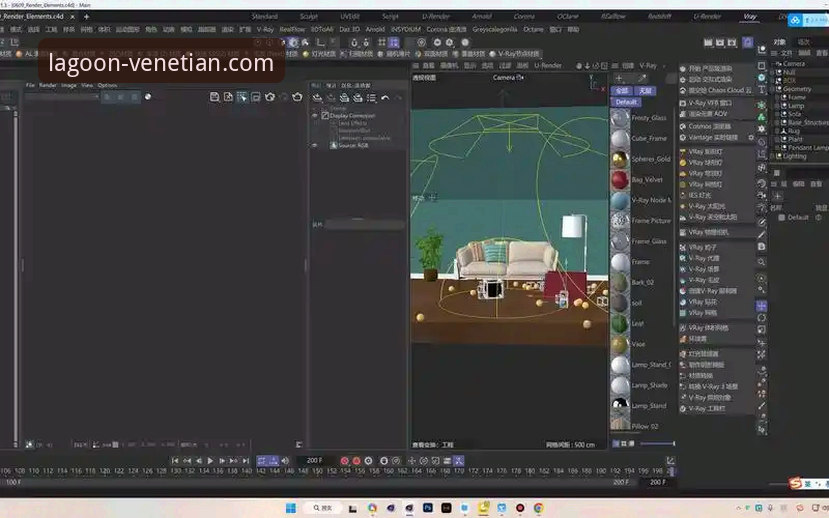Toggle the Default layer checkbox in attributes panel

point(781,217)
